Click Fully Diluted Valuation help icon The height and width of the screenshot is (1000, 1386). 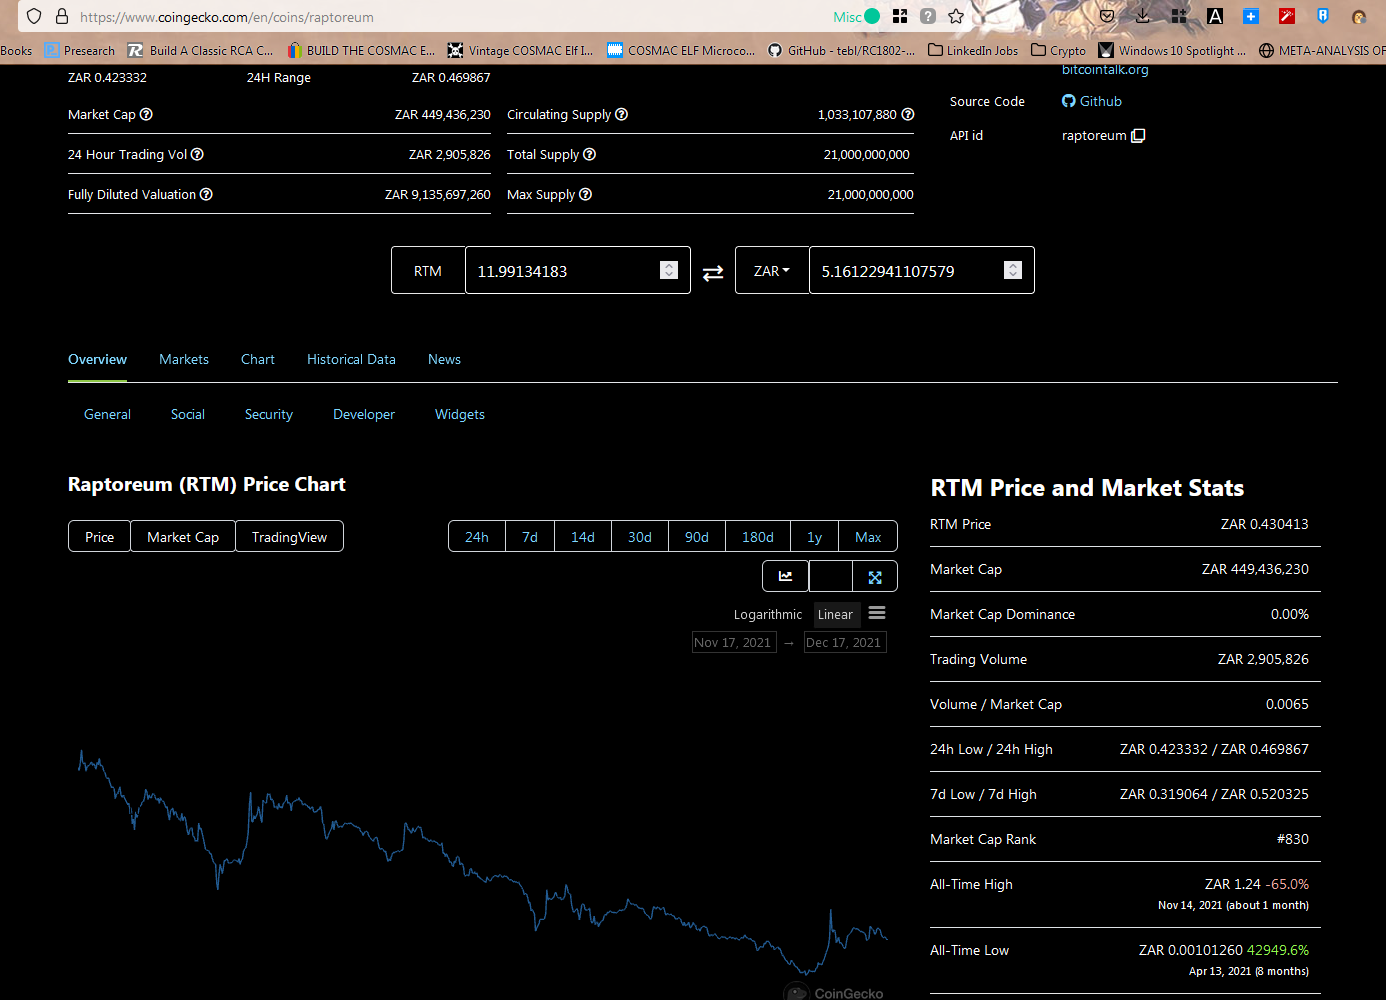coord(206,194)
